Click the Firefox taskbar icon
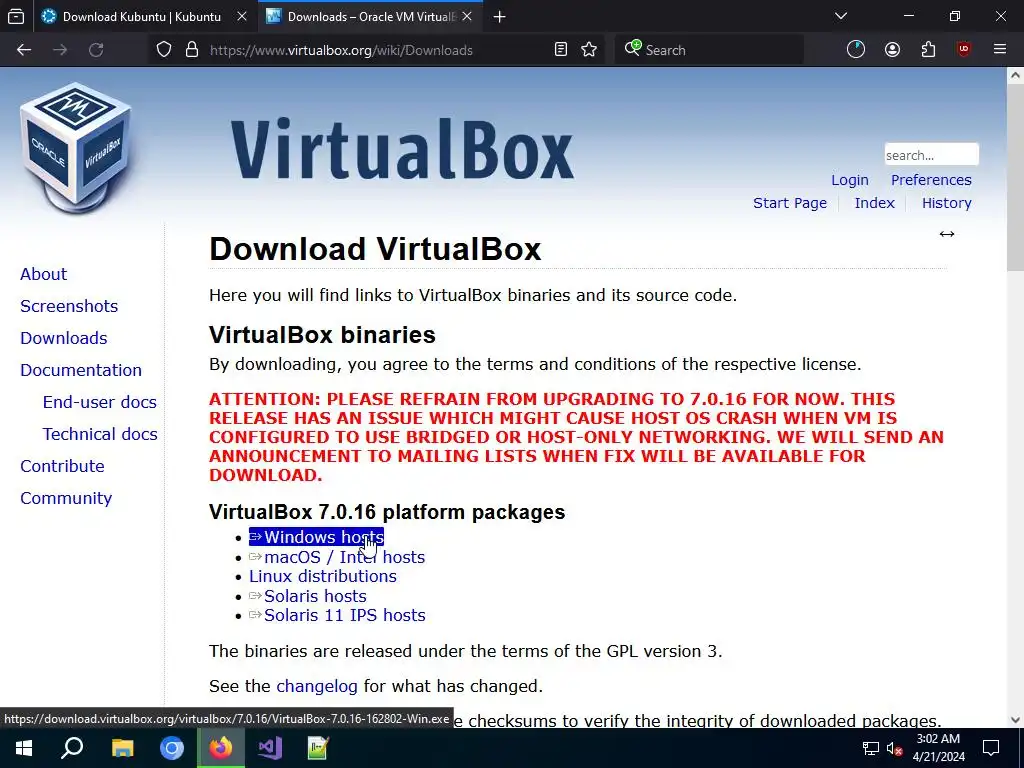This screenshot has height=768, width=1024. pyautogui.click(x=221, y=748)
